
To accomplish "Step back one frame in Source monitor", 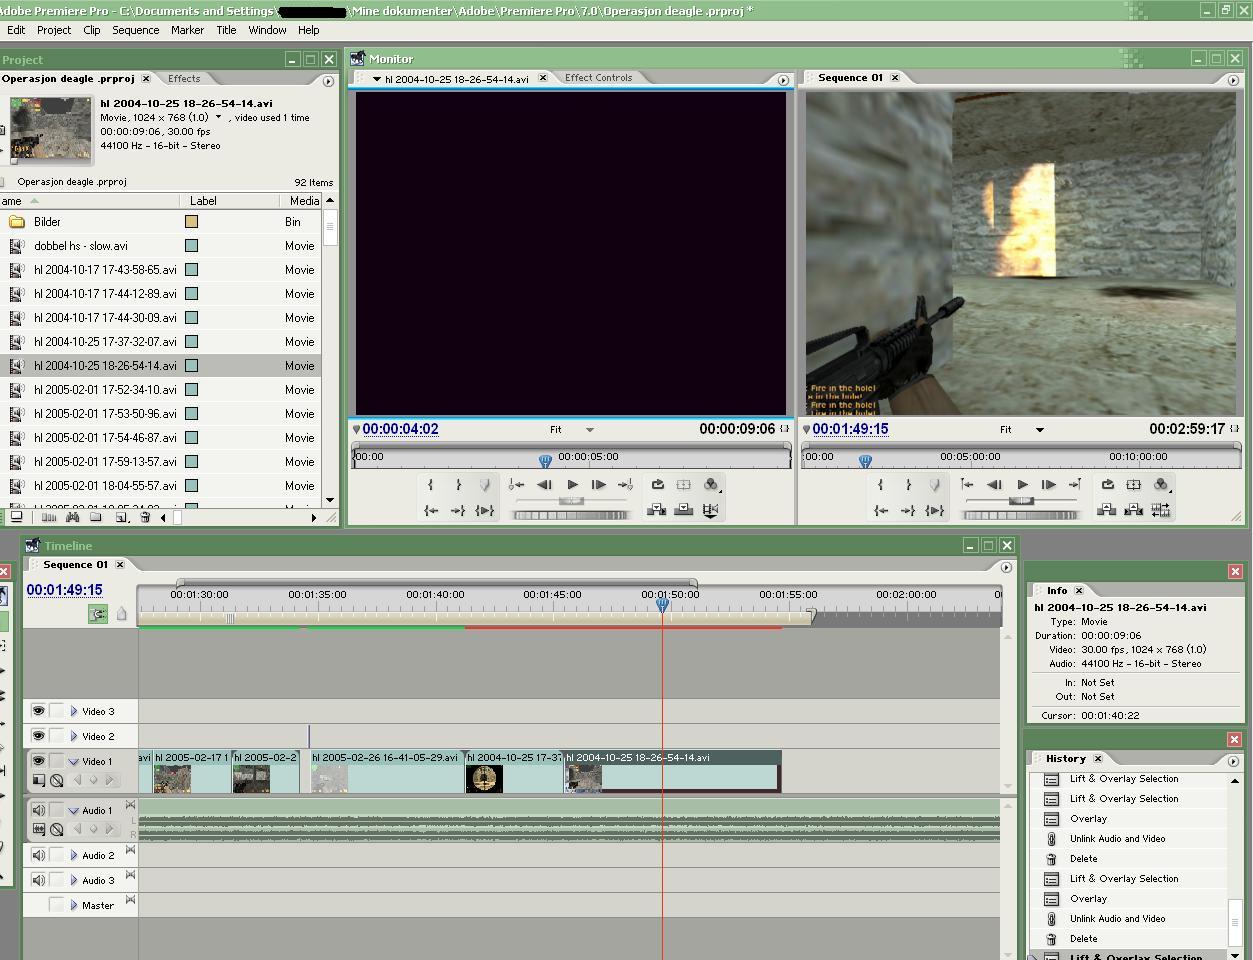I will point(544,485).
